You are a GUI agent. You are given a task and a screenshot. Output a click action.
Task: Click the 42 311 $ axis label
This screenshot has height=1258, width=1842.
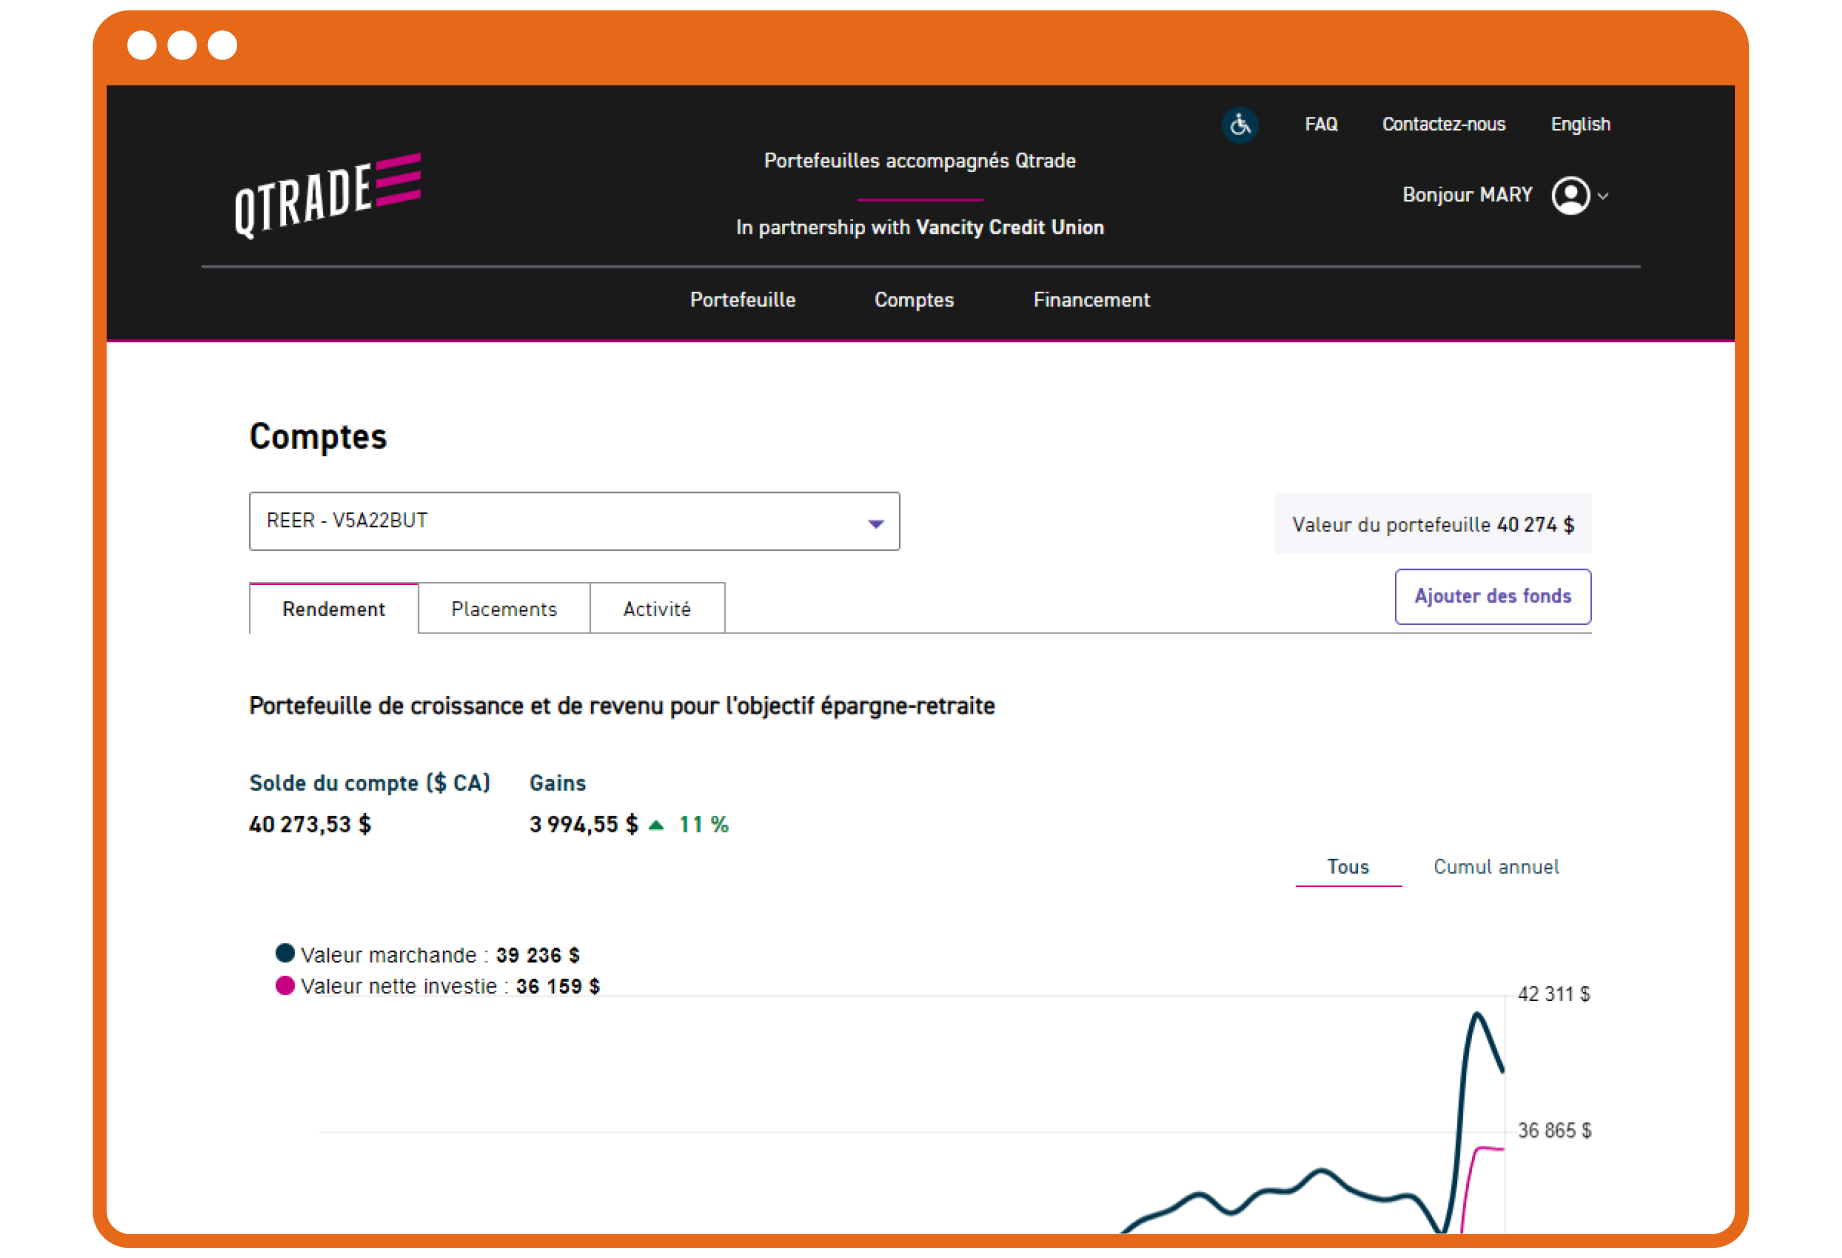[x=1554, y=994]
